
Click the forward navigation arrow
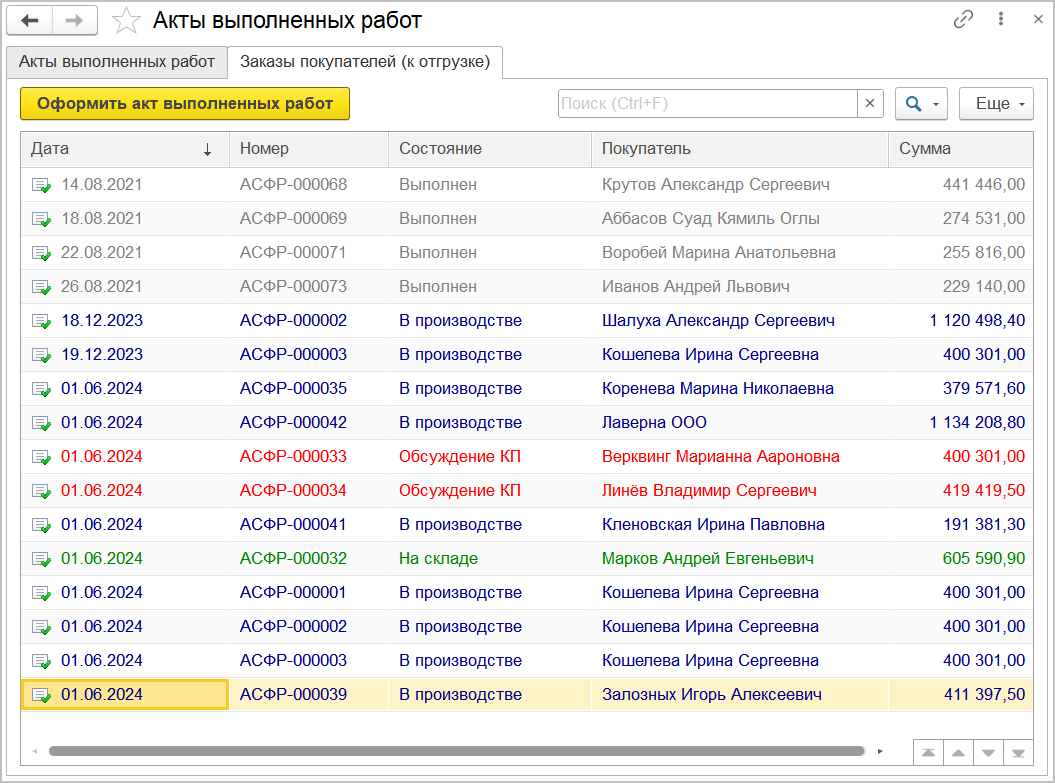coord(75,20)
